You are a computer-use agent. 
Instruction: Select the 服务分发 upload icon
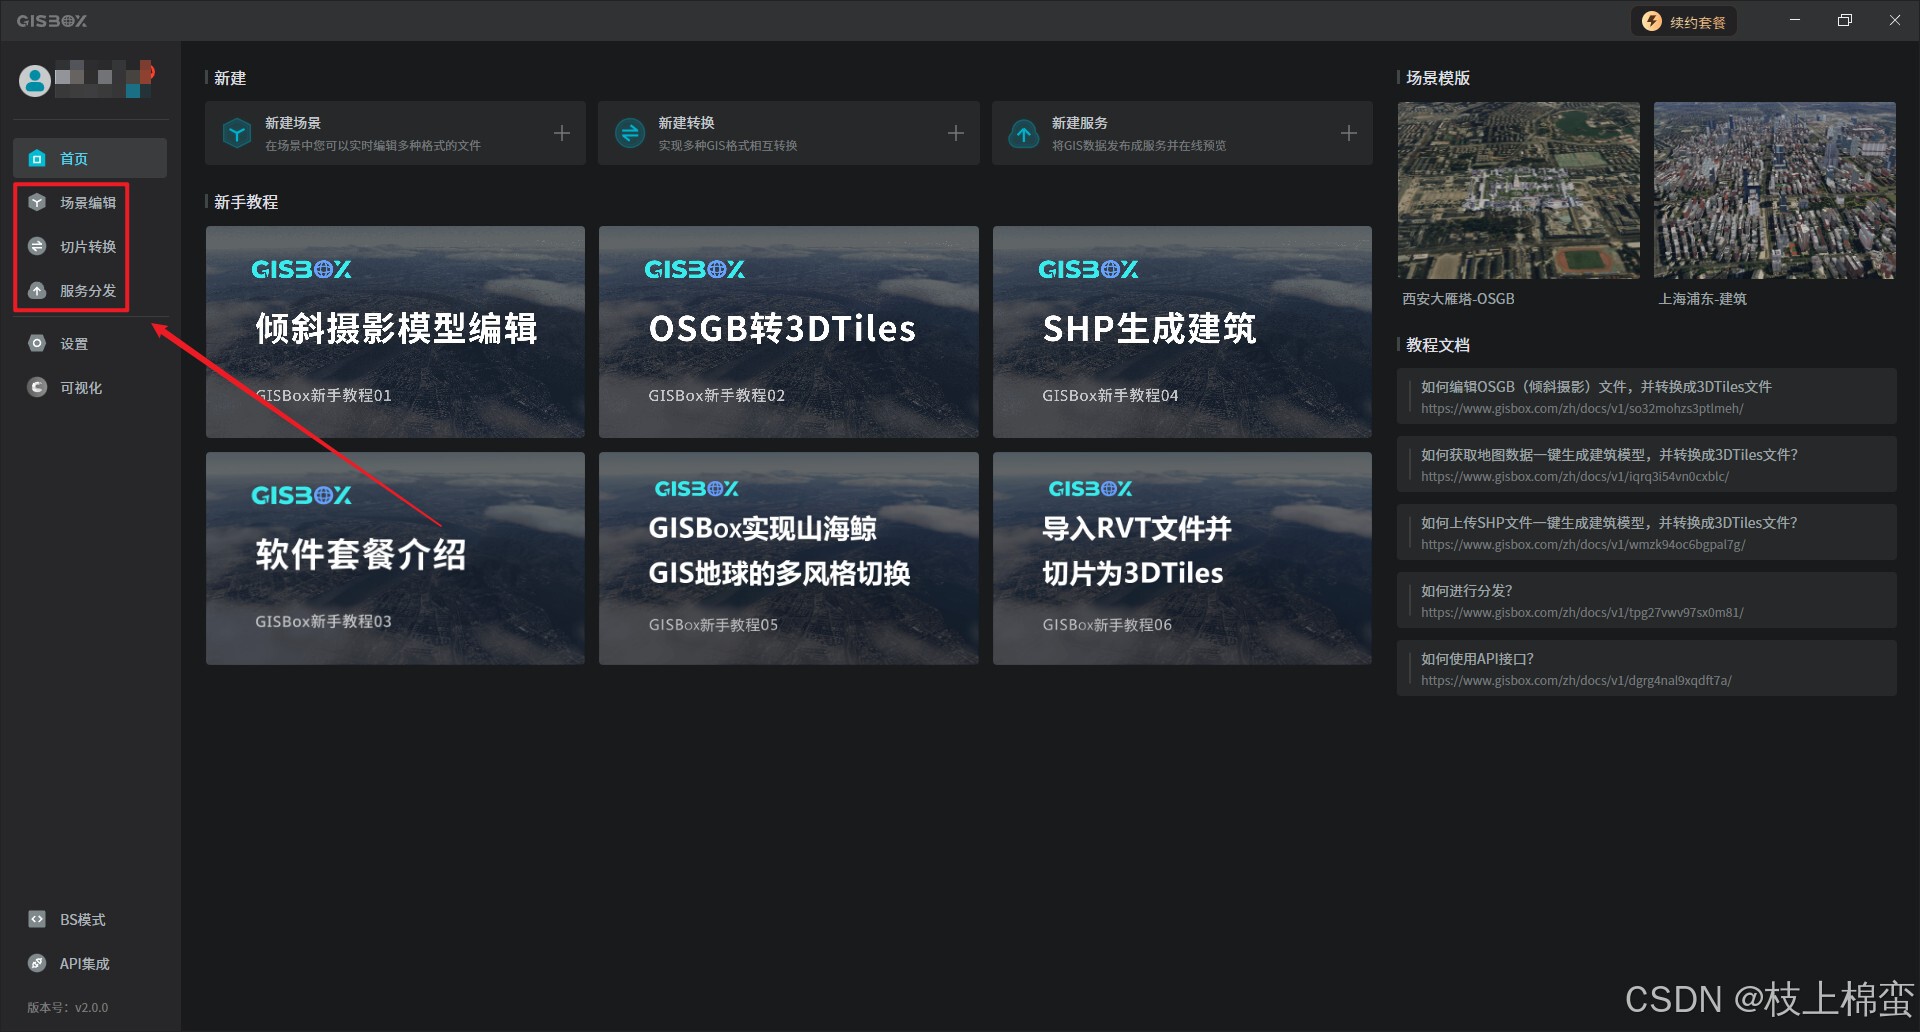(37, 290)
